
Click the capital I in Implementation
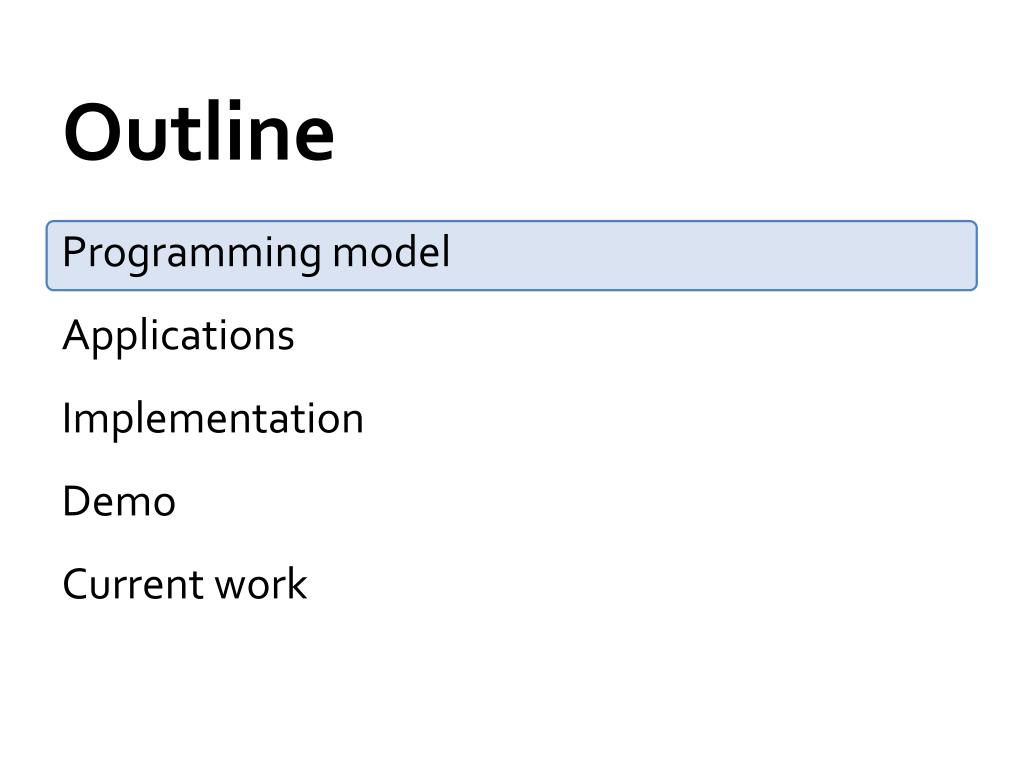click(67, 418)
